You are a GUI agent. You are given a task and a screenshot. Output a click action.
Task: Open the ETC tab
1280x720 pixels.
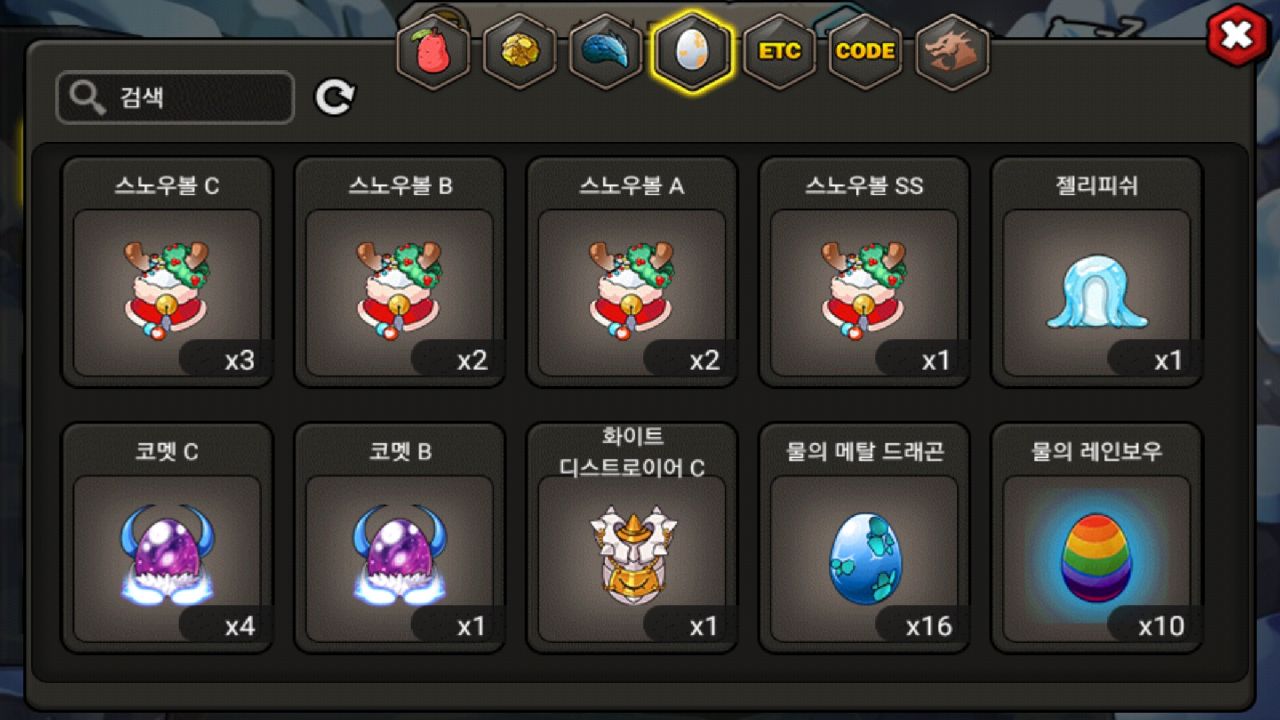779,52
